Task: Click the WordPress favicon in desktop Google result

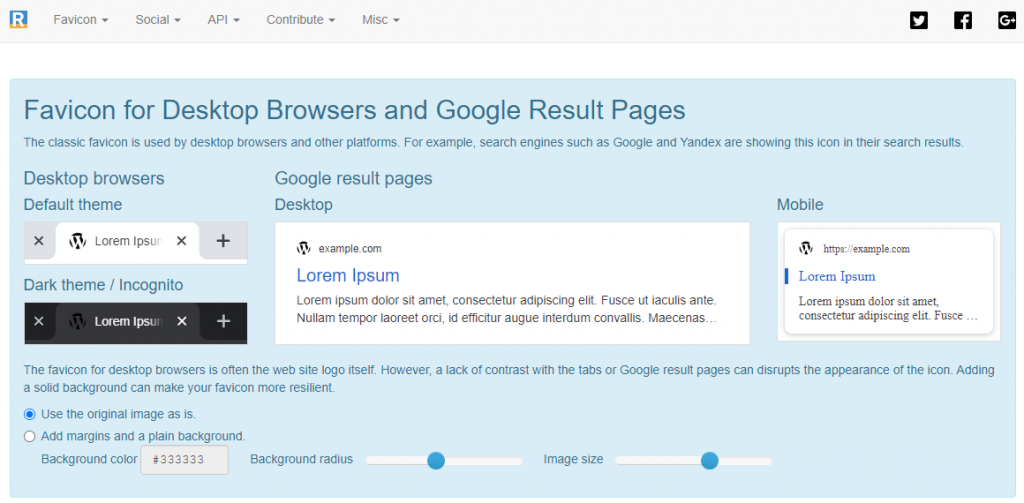Action: [303, 248]
